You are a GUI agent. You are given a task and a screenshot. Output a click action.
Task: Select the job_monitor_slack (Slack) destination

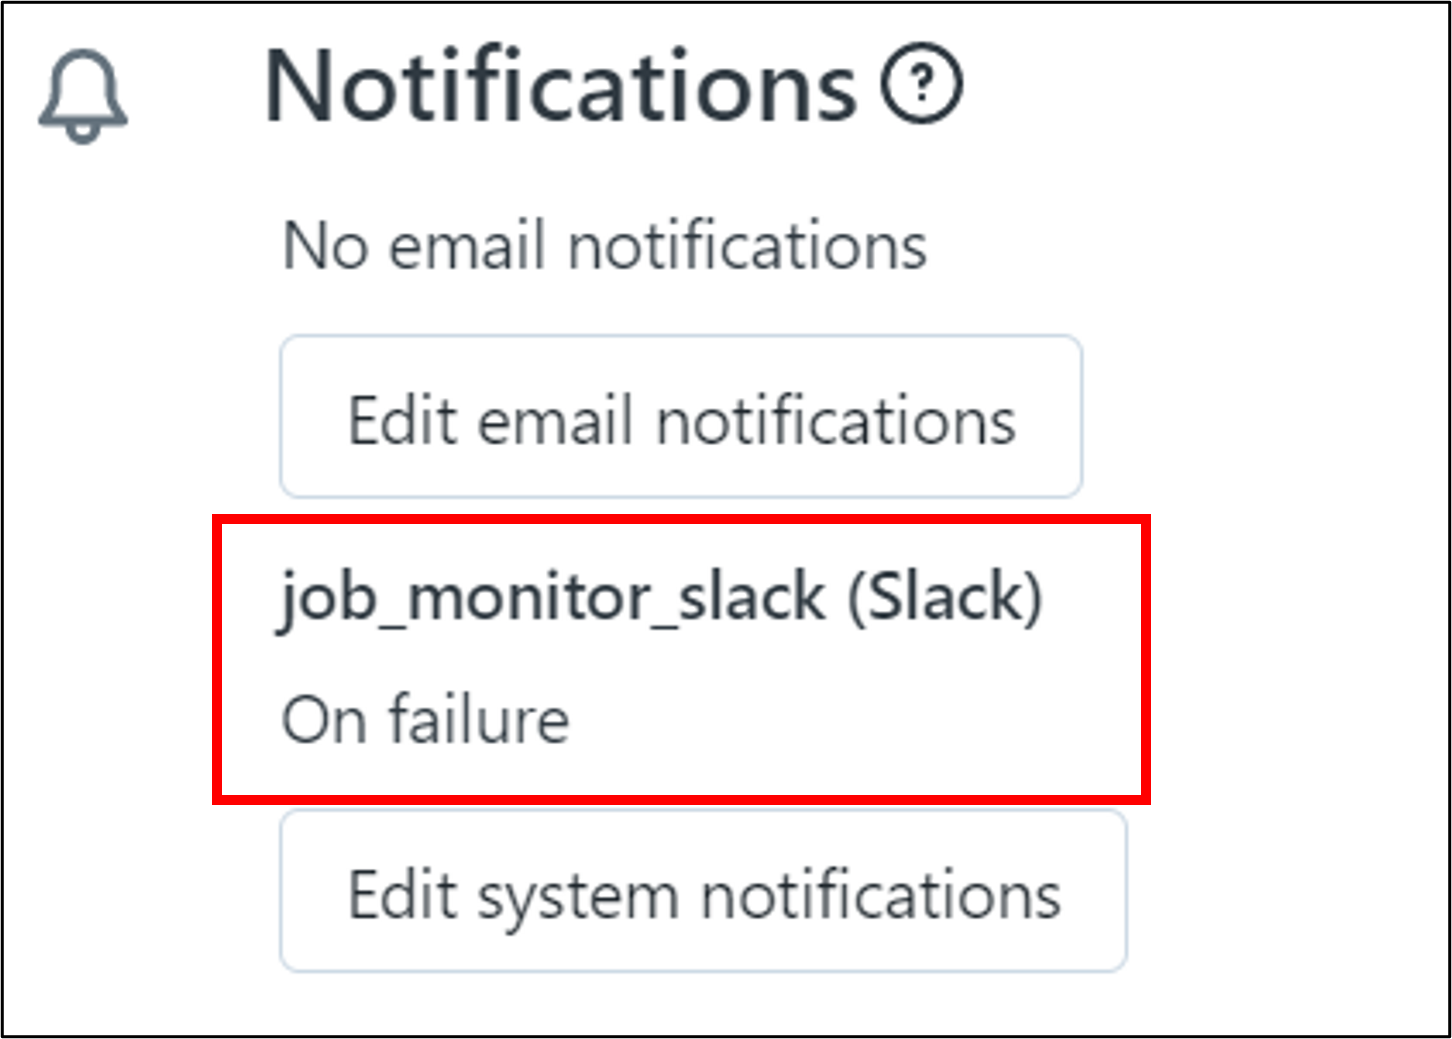point(660,599)
